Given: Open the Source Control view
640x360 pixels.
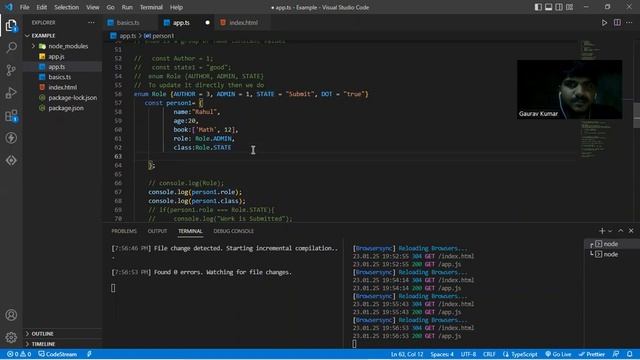Looking at the screenshot, I should click(x=11, y=70).
